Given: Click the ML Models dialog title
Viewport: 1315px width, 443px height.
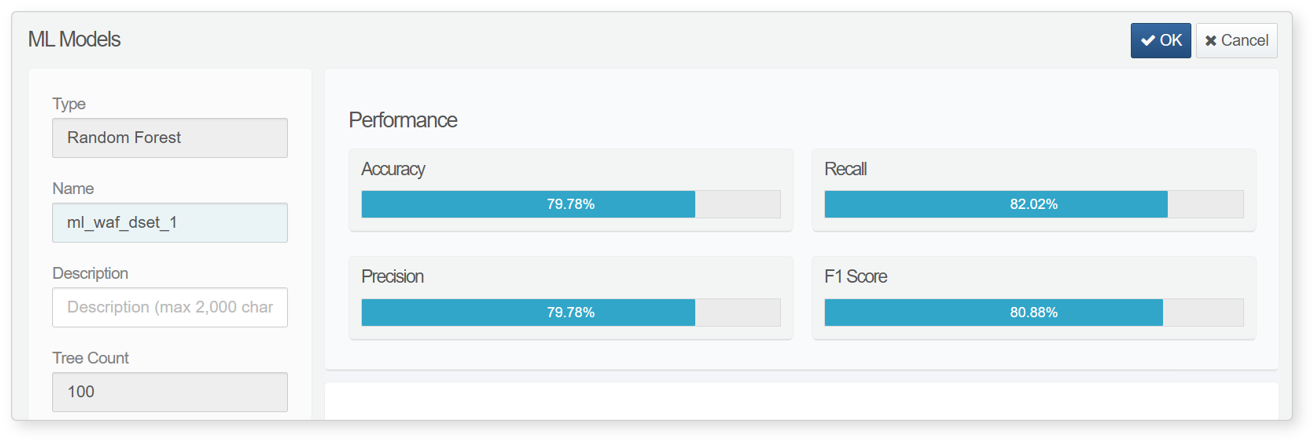Looking at the screenshot, I should [74, 40].
